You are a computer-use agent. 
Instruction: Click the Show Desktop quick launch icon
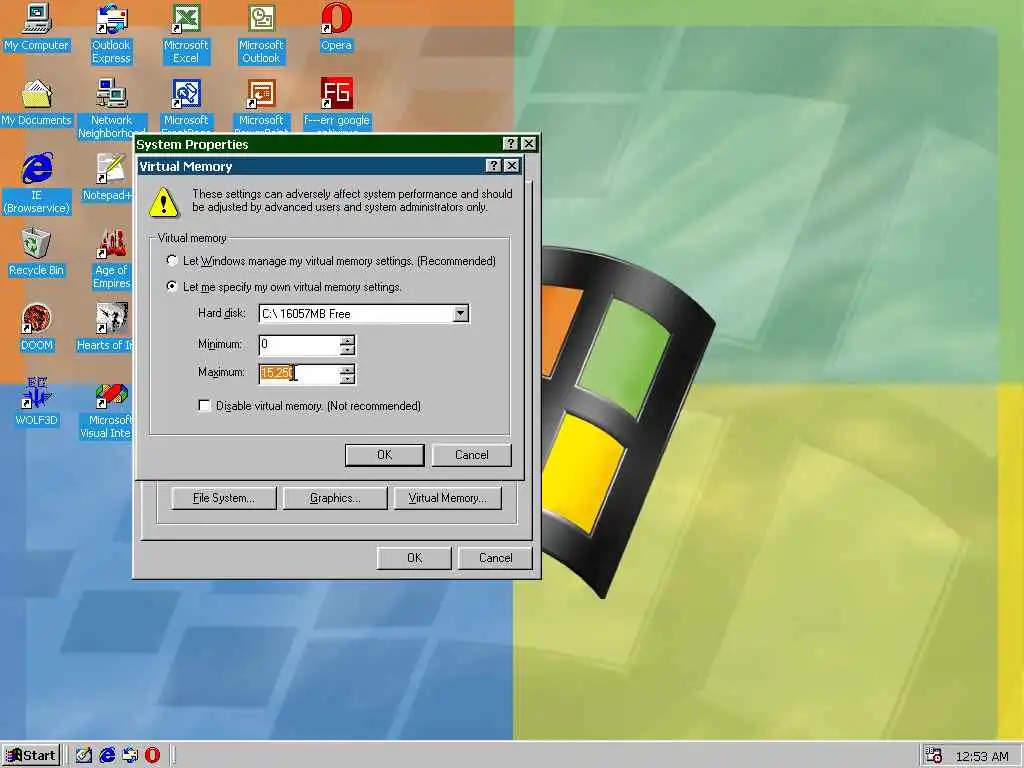(x=84, y=756)
